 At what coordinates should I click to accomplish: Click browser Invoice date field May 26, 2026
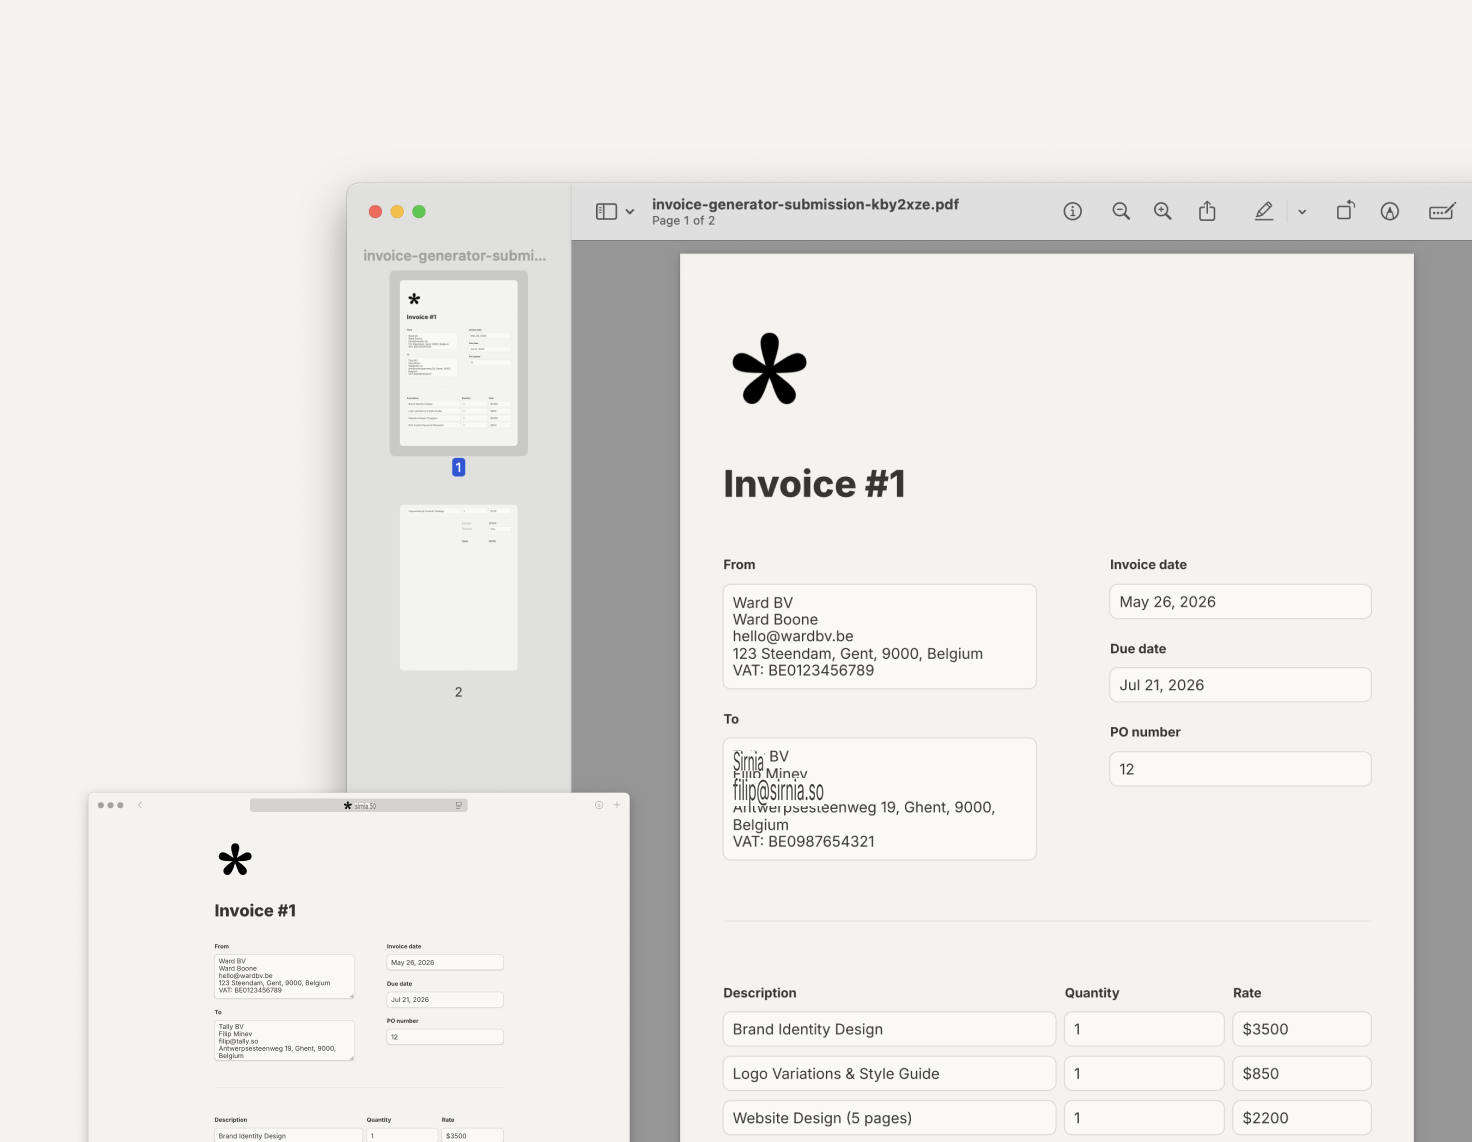(x=445, y=962)
